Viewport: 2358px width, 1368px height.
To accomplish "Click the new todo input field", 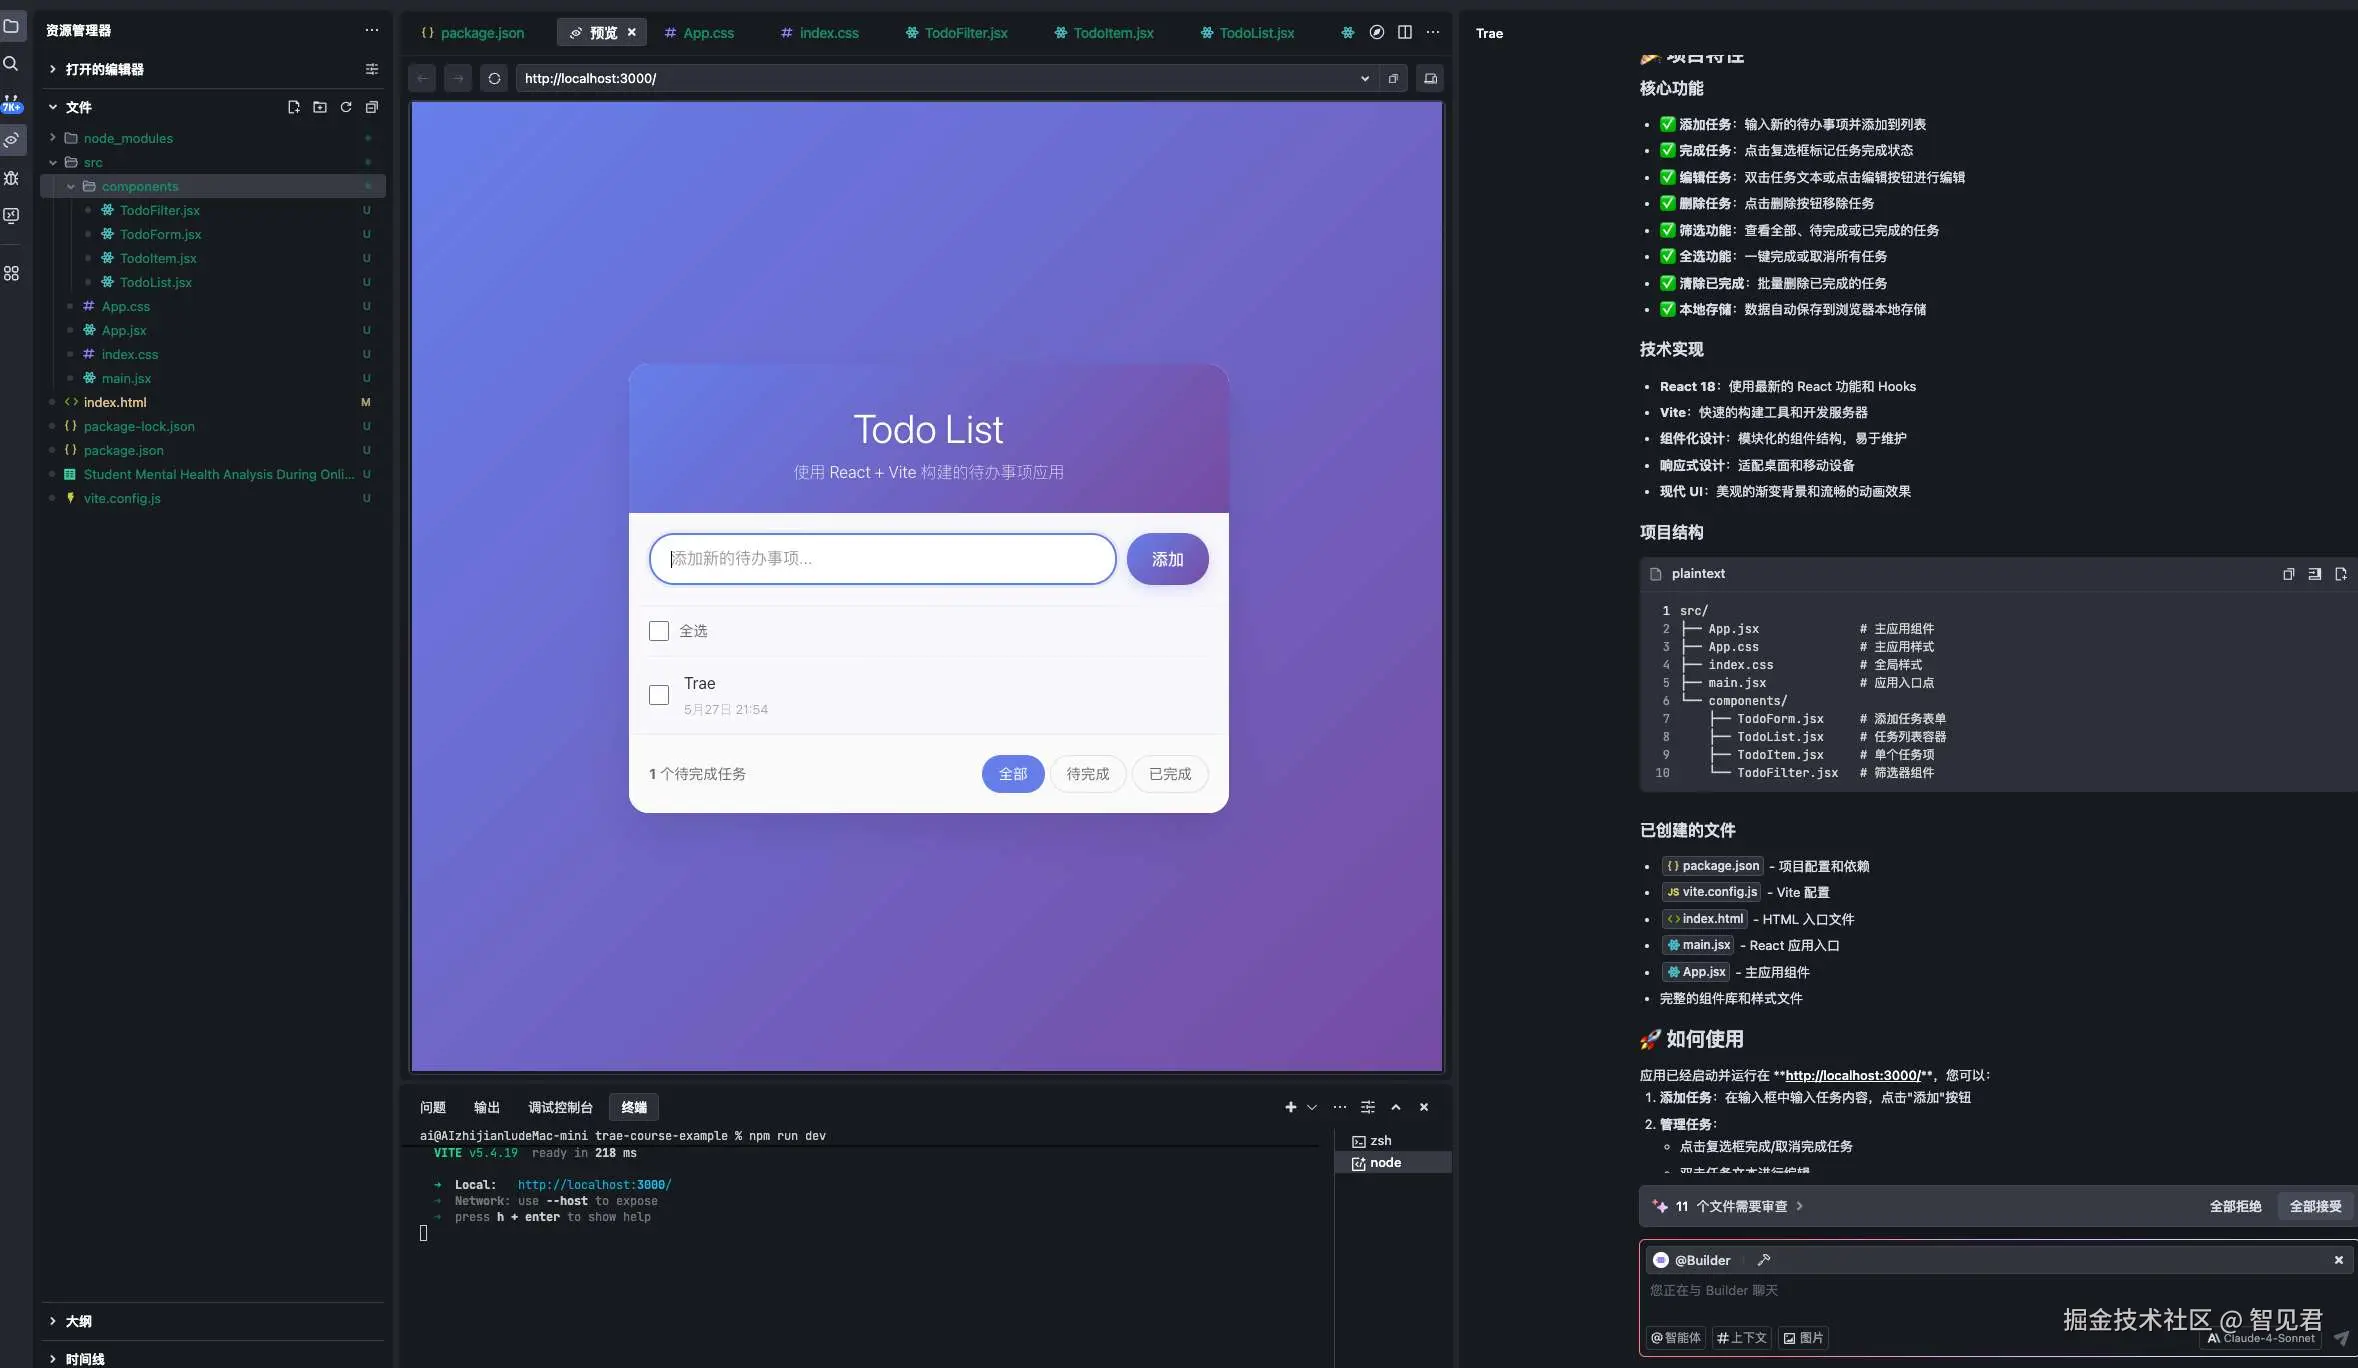I will (x=882, y=559).
